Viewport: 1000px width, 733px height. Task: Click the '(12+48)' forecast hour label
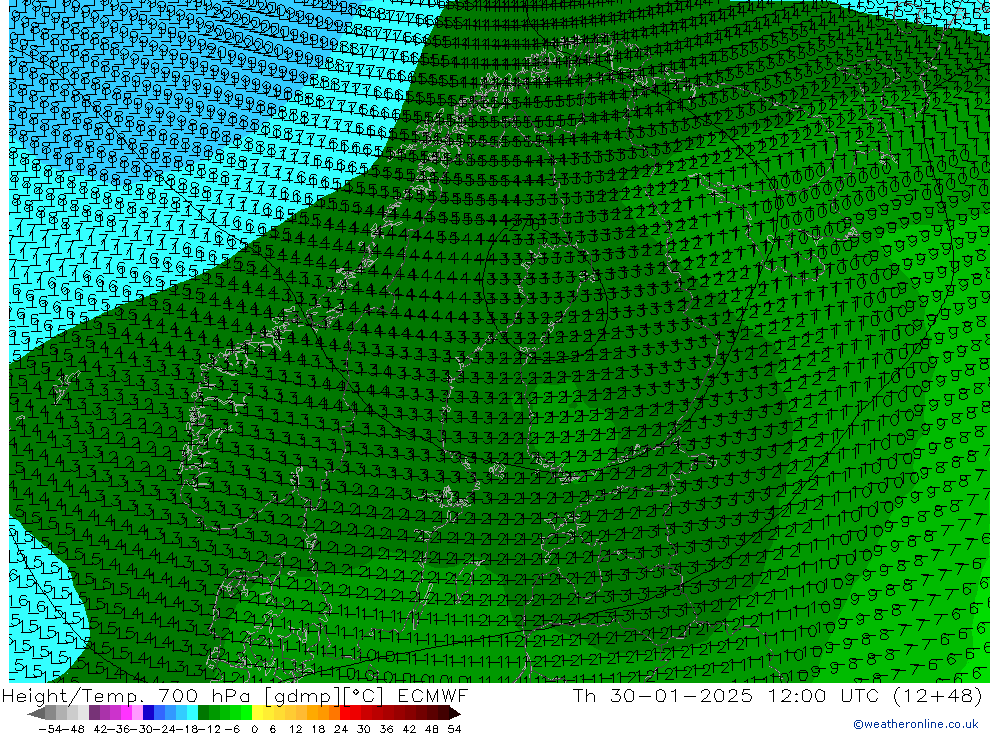(x=936, y=696)
